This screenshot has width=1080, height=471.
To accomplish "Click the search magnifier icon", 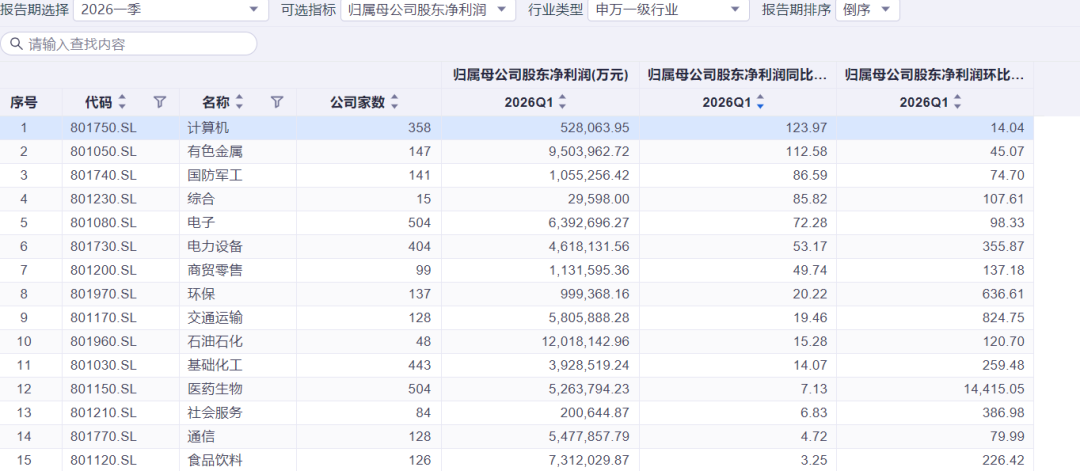I will coord(16,45).
